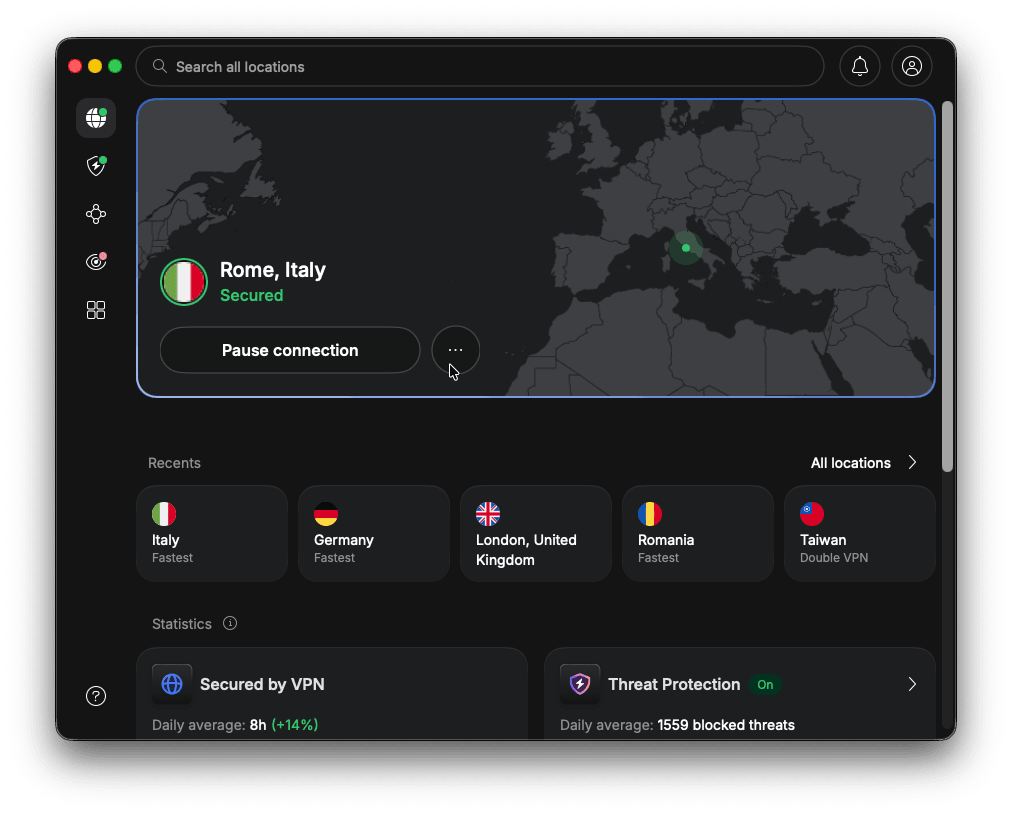Pause connection

(x=290, y=350)
